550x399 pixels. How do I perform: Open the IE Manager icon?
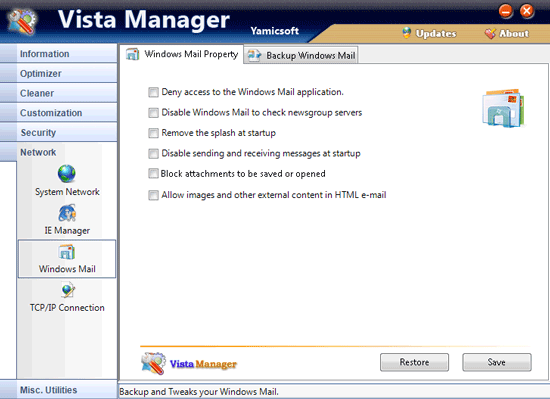67,213
